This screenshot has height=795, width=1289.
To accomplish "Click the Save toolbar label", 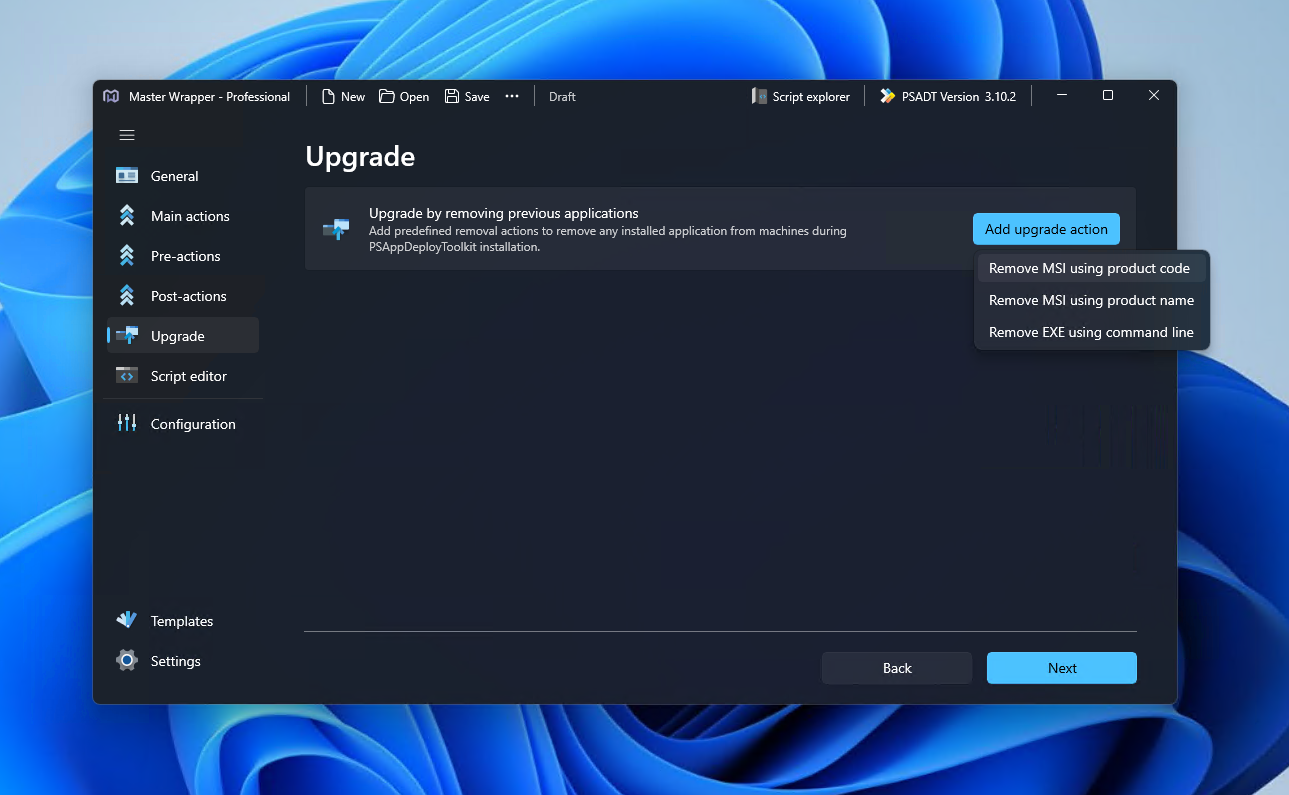I will point(477,97).
